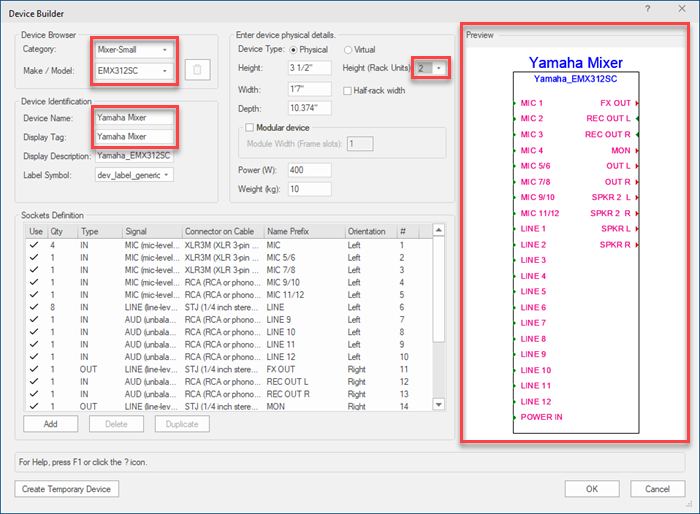Image resolution: width=700 pixels, height=514 pixels.
Task: Click Qty value 8 in LINE row
Action: coord(53,307)
